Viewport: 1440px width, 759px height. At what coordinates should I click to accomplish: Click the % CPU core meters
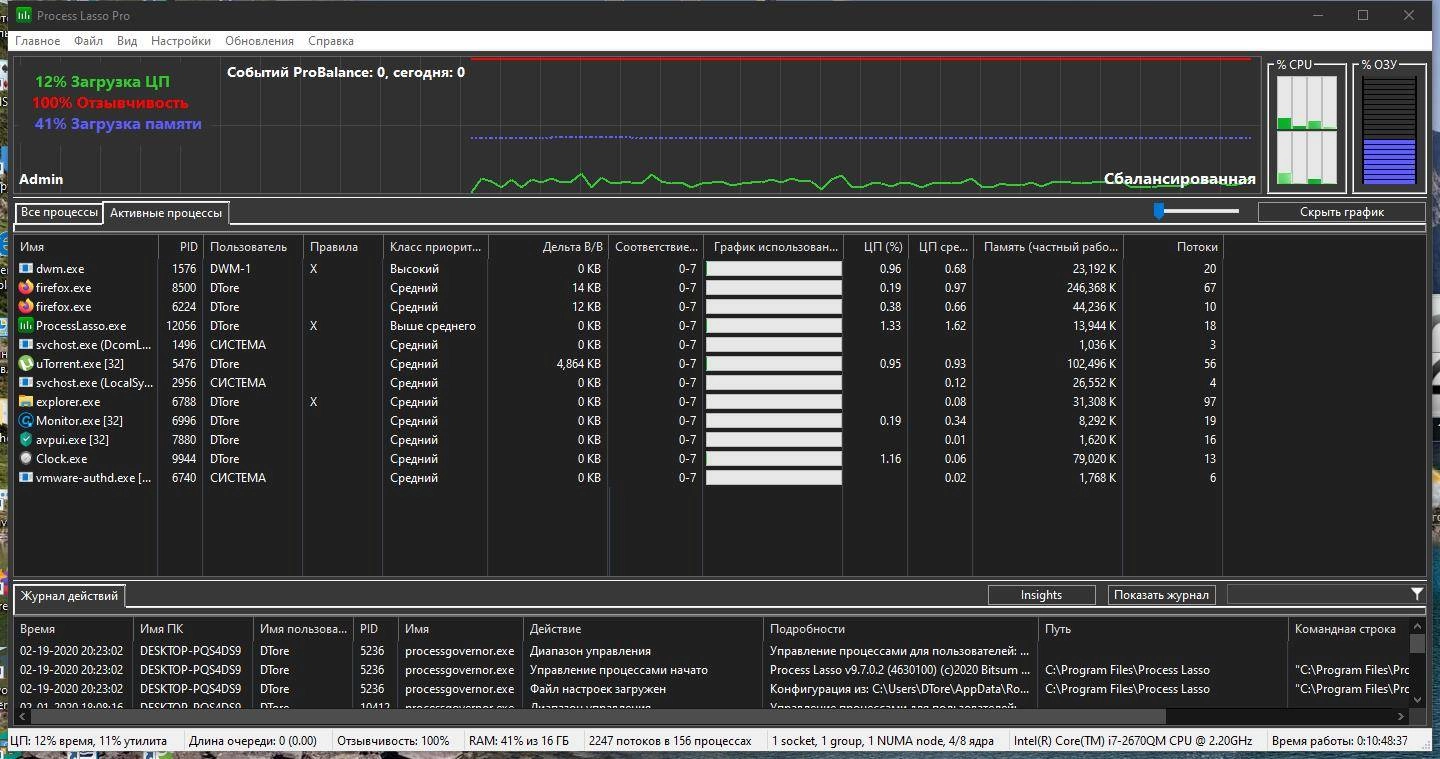[x=1307, y=130]
